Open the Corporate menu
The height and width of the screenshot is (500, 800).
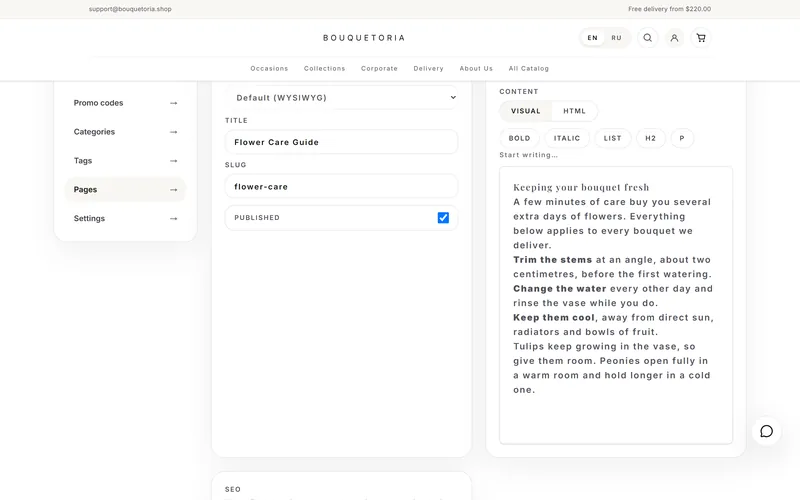379,68
